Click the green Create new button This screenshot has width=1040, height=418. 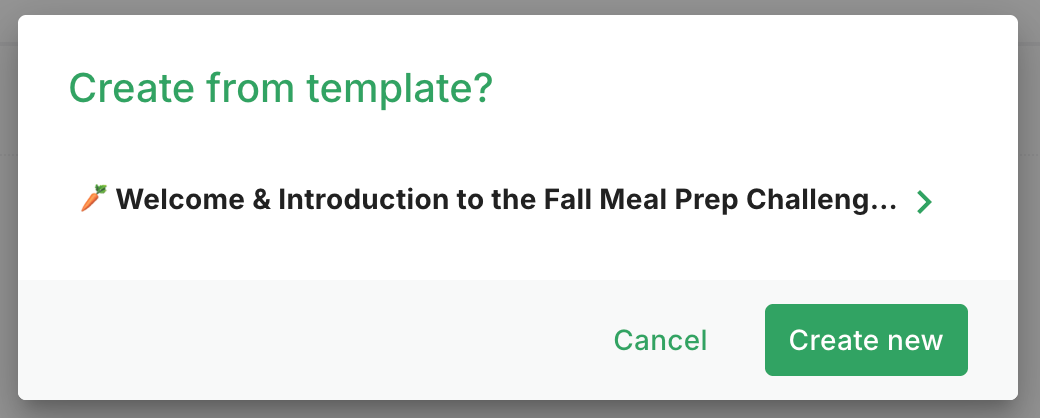[x=866, y=340]
